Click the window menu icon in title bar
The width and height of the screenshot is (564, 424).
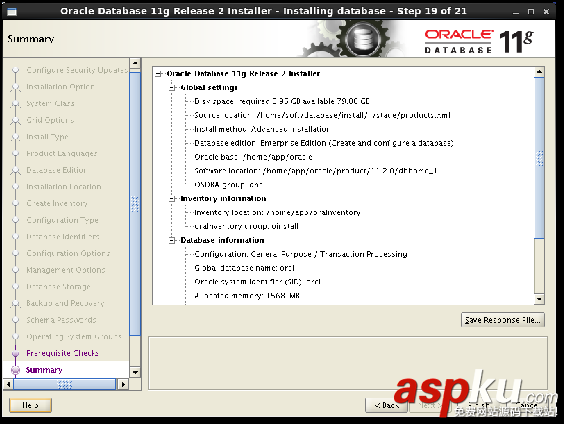tap(12, 12)
